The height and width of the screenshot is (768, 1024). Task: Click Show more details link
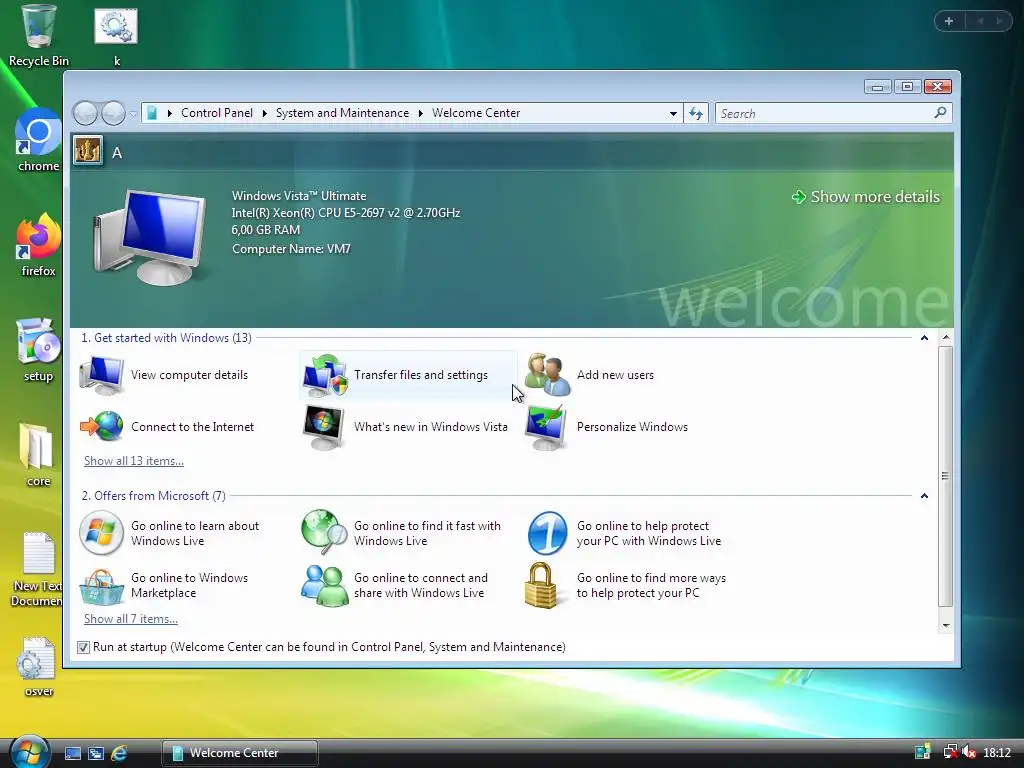point(866,197)
